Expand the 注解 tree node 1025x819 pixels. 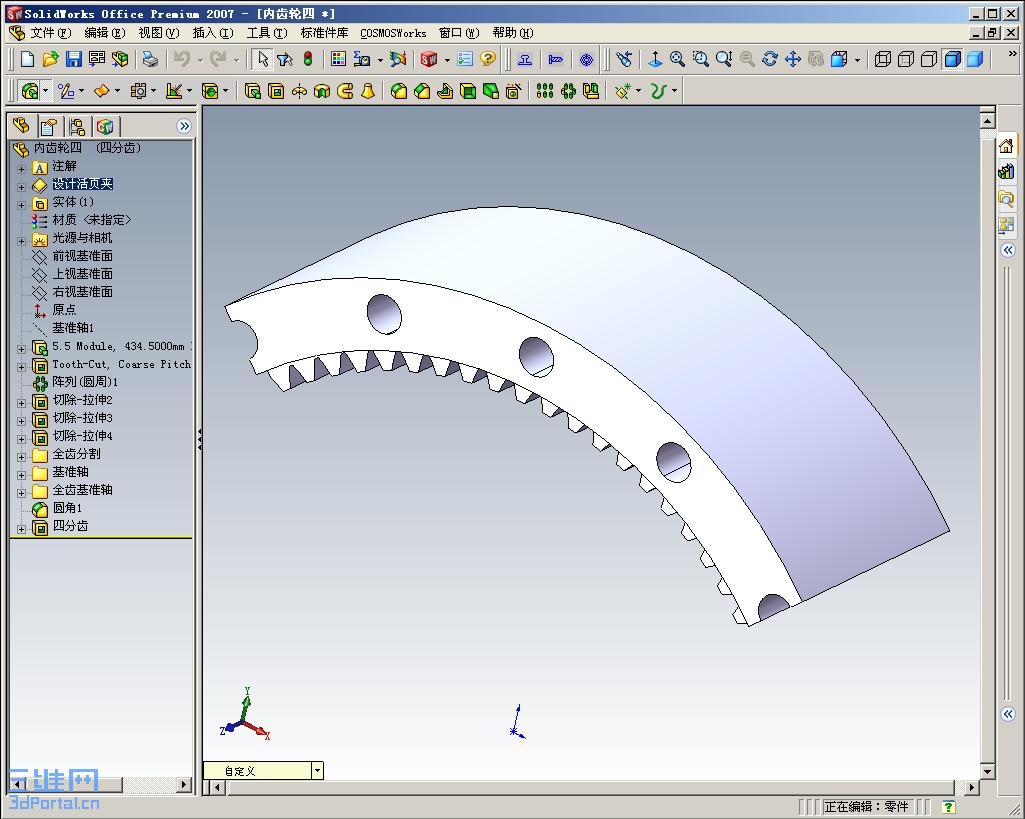coord(21,169)
